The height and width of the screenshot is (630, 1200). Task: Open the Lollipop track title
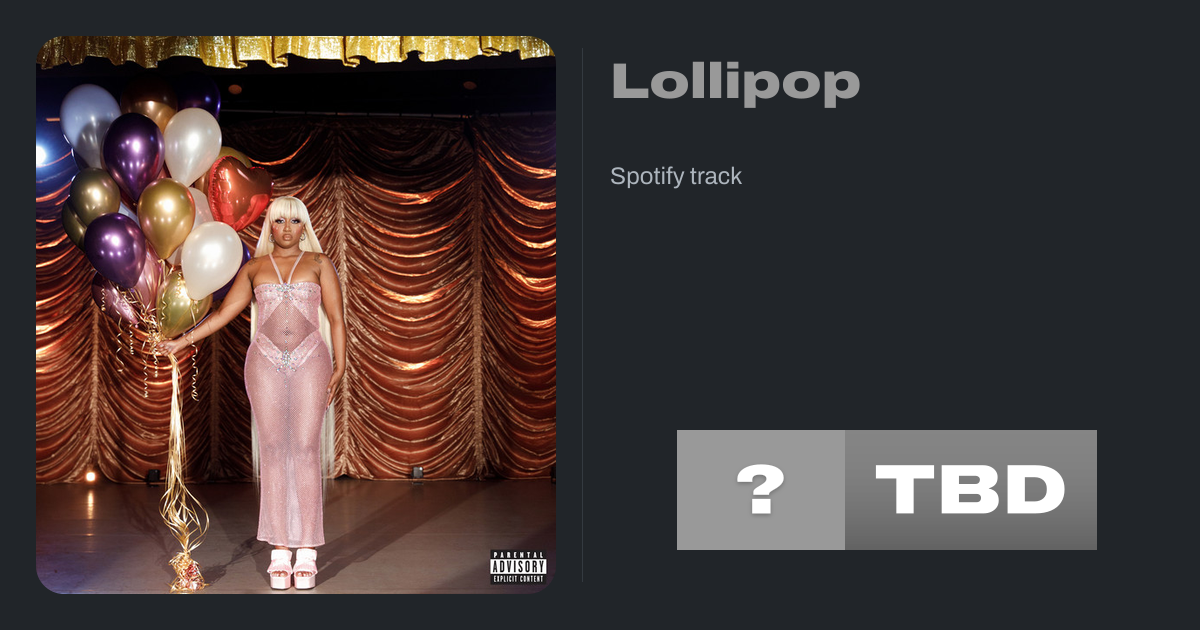(x=735, y=83)
